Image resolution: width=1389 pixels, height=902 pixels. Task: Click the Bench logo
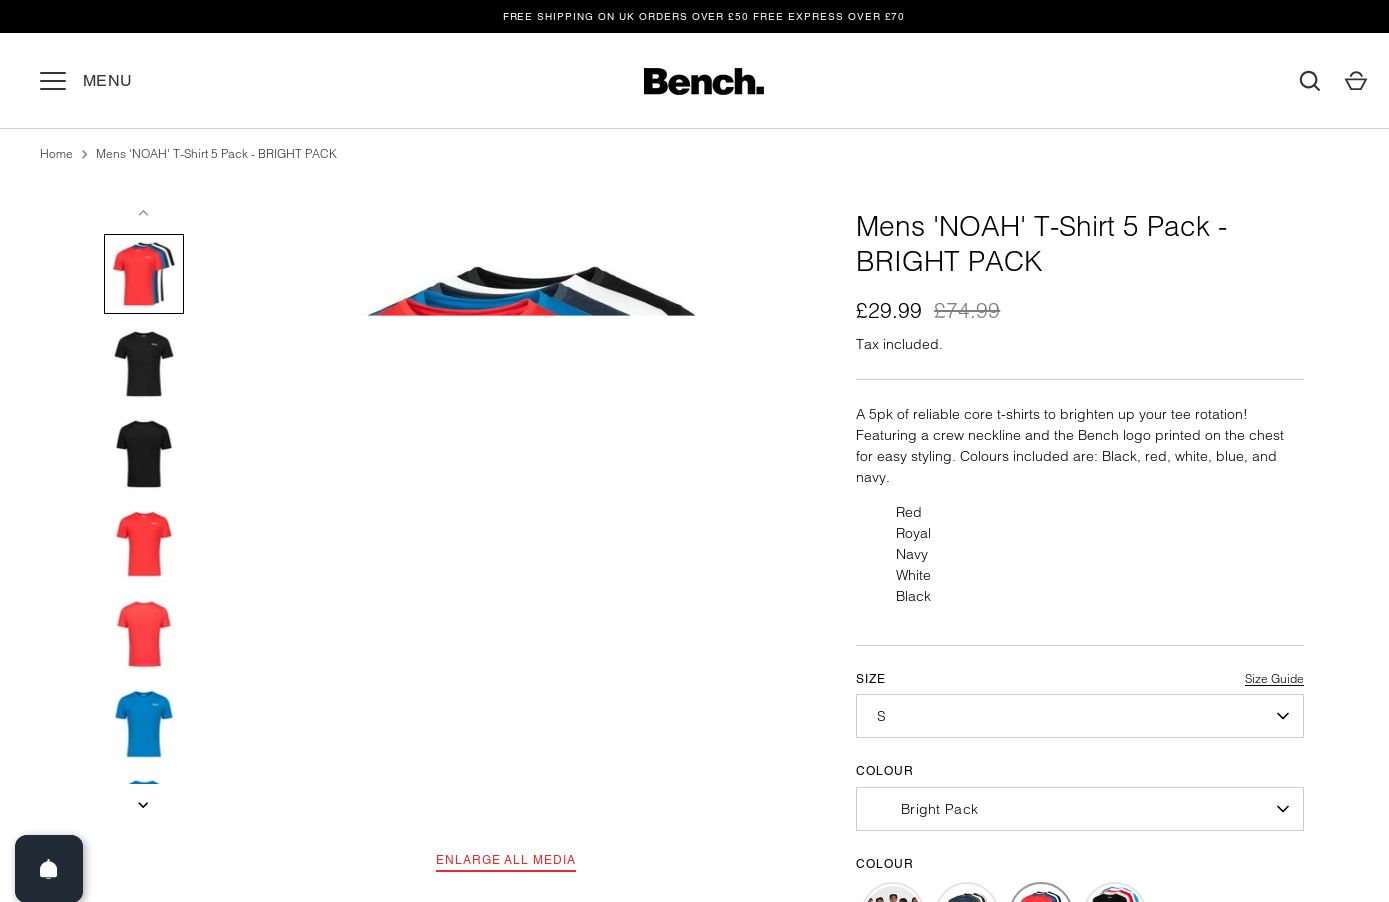(704, 81)
